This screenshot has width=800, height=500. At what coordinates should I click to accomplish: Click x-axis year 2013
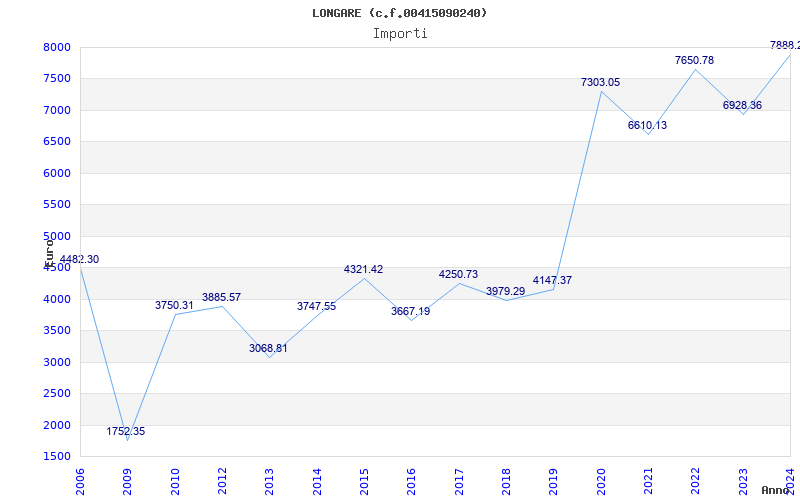(x=269, y=481)
